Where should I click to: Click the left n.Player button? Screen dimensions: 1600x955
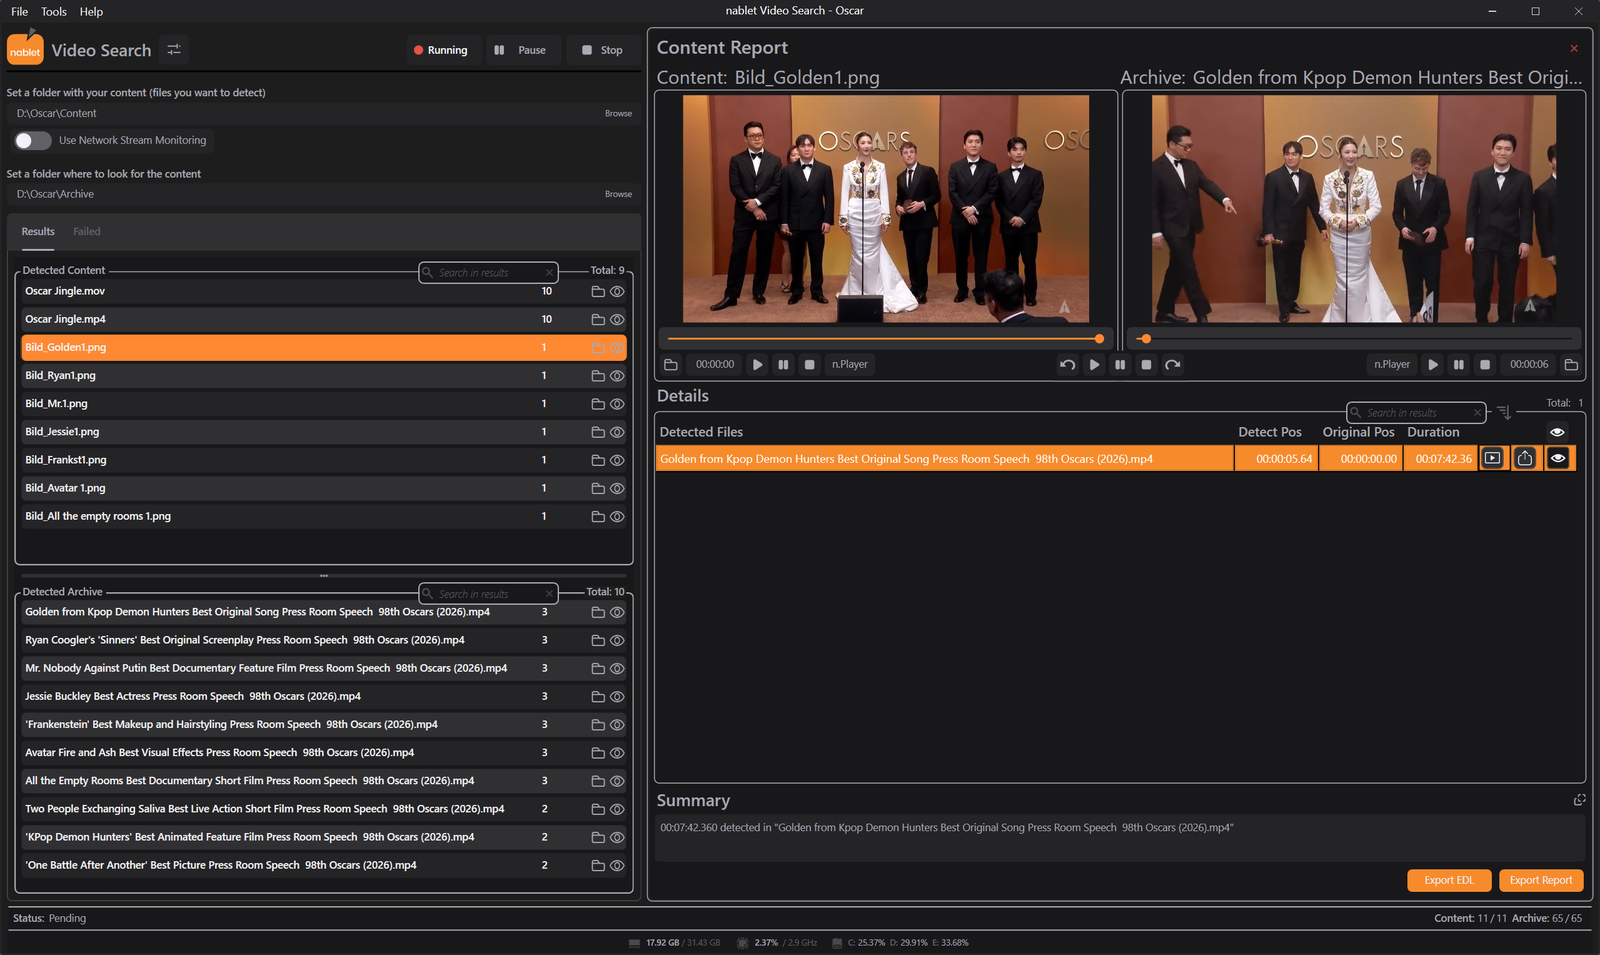[x=850, y=365]
